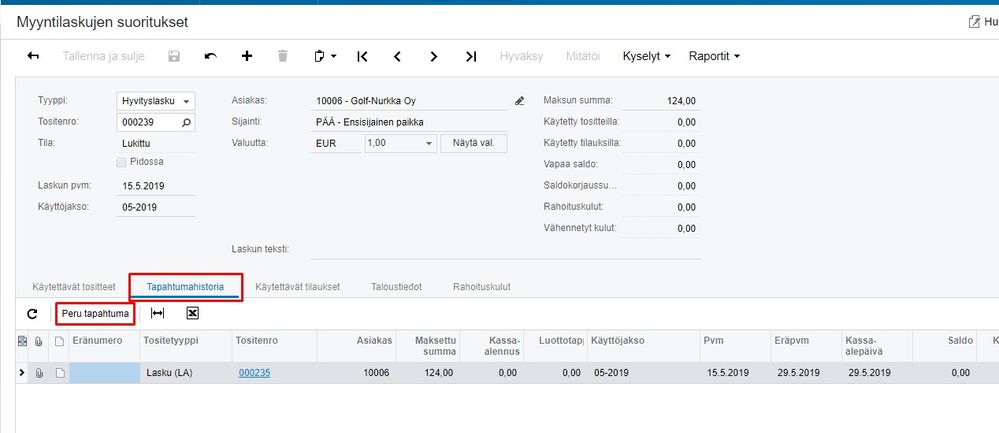Go to next record arrow
This screenshot has height=433, width=999.
click(x=434, y=56)
